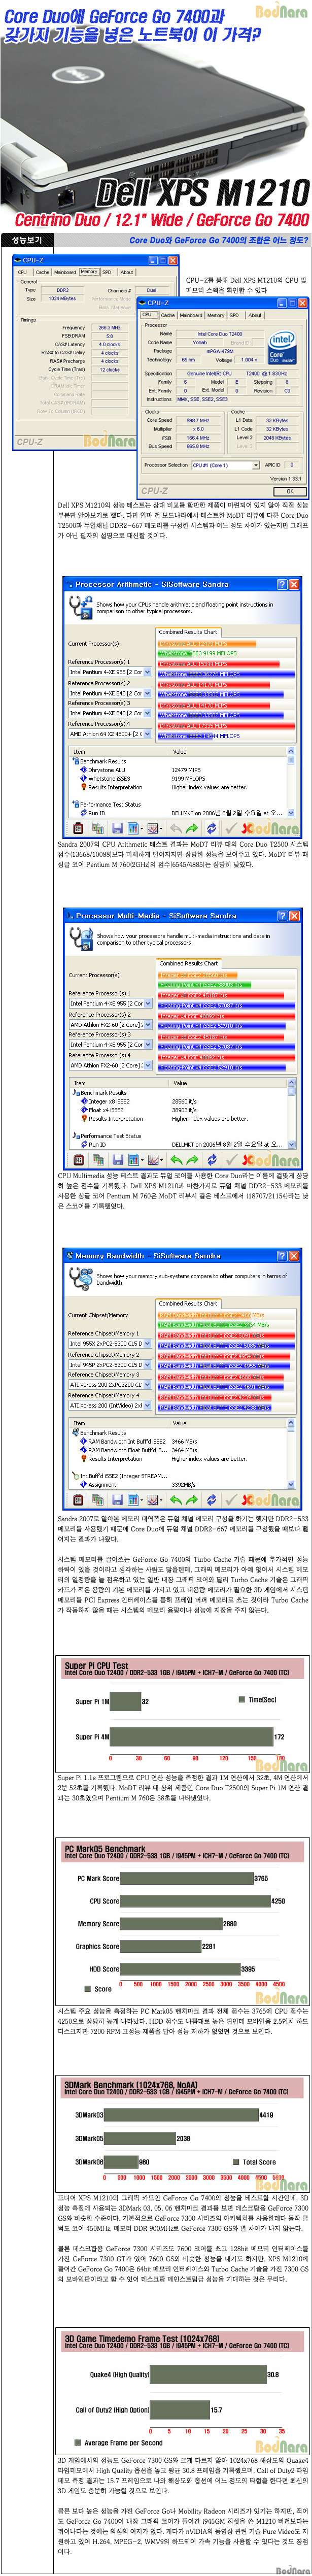Click help question mark in Processor Multi-Media title bar
This screenshot has width=312, height=2576.
click(x=282, y=915)
